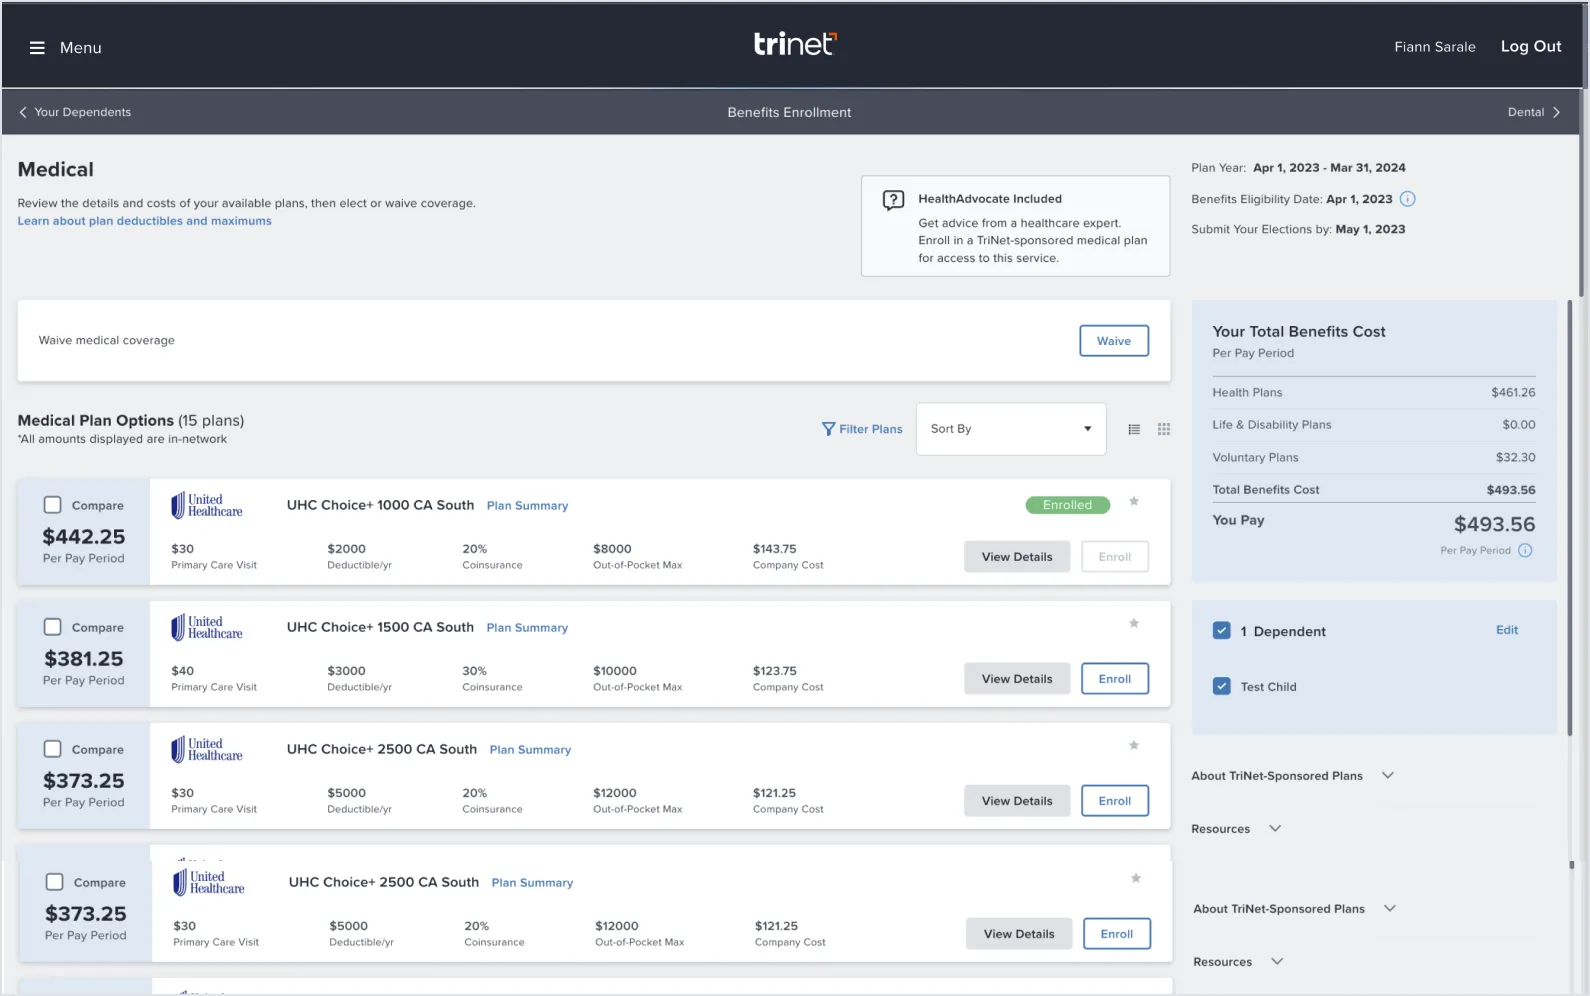Image resolution: width=1590 pixels, height=996 pixels.
Task: Click the Health Plans $461.26 row
Action: coord(1374,393)
